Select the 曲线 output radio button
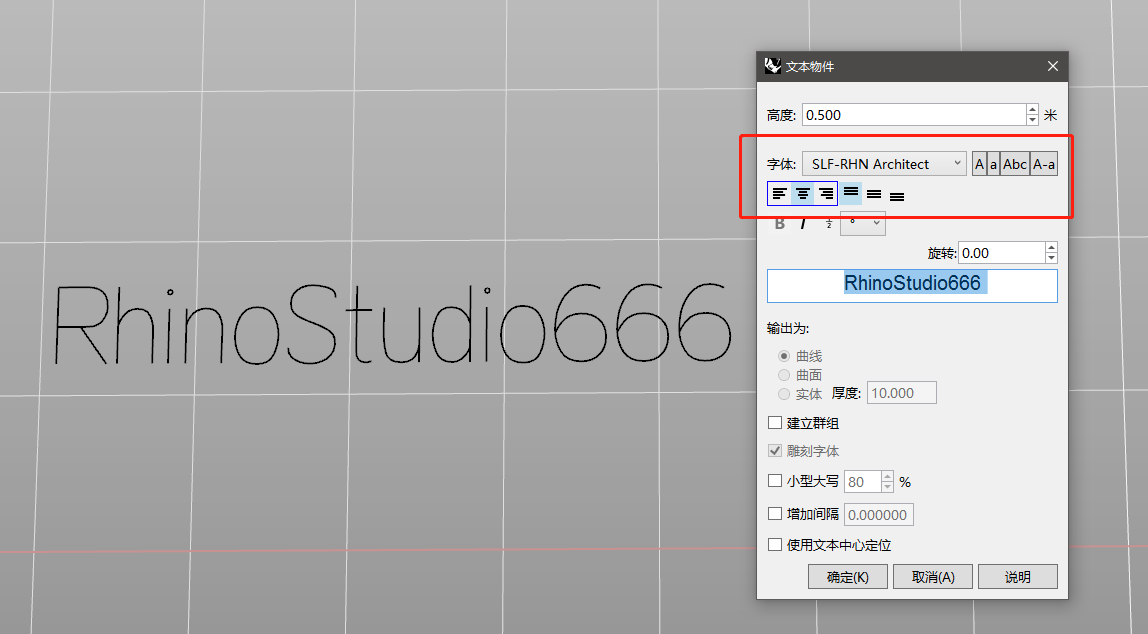 784,356
